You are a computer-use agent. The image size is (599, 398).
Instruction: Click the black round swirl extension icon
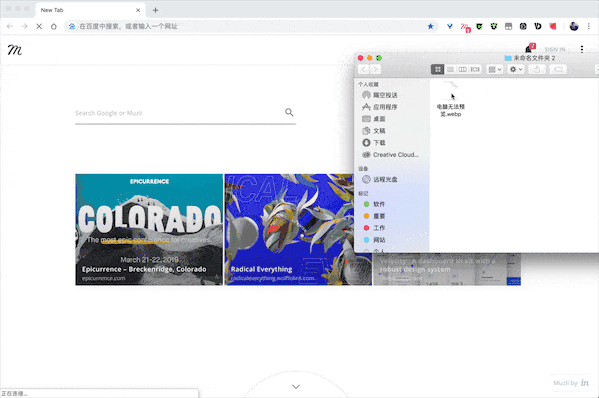(523, 26)
